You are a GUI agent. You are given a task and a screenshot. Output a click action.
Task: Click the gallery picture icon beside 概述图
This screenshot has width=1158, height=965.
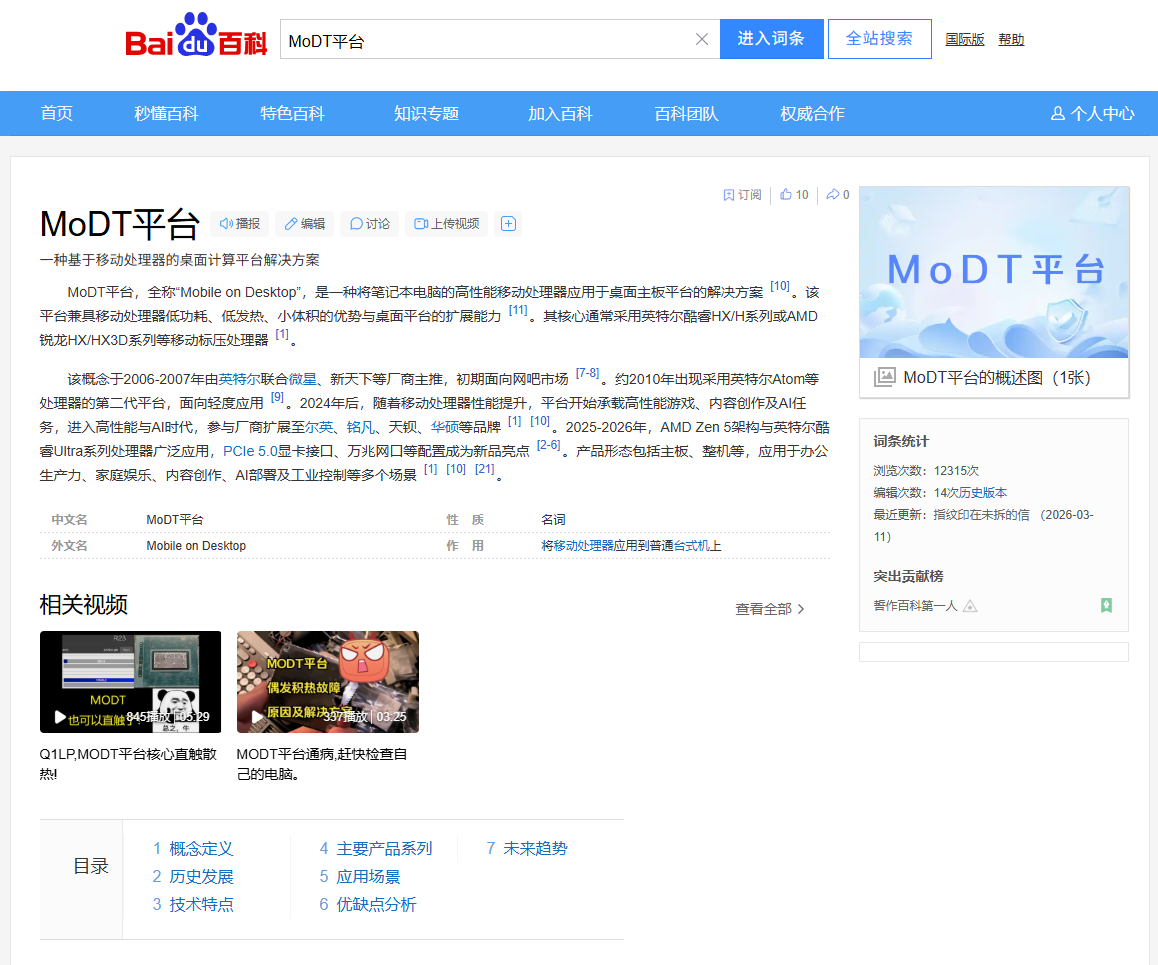coord(884,377)
